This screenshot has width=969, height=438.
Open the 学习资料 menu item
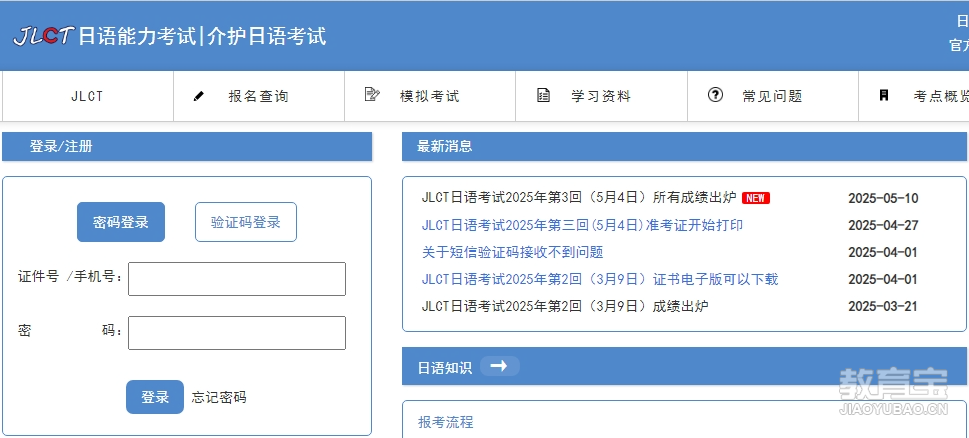point(601,96)
